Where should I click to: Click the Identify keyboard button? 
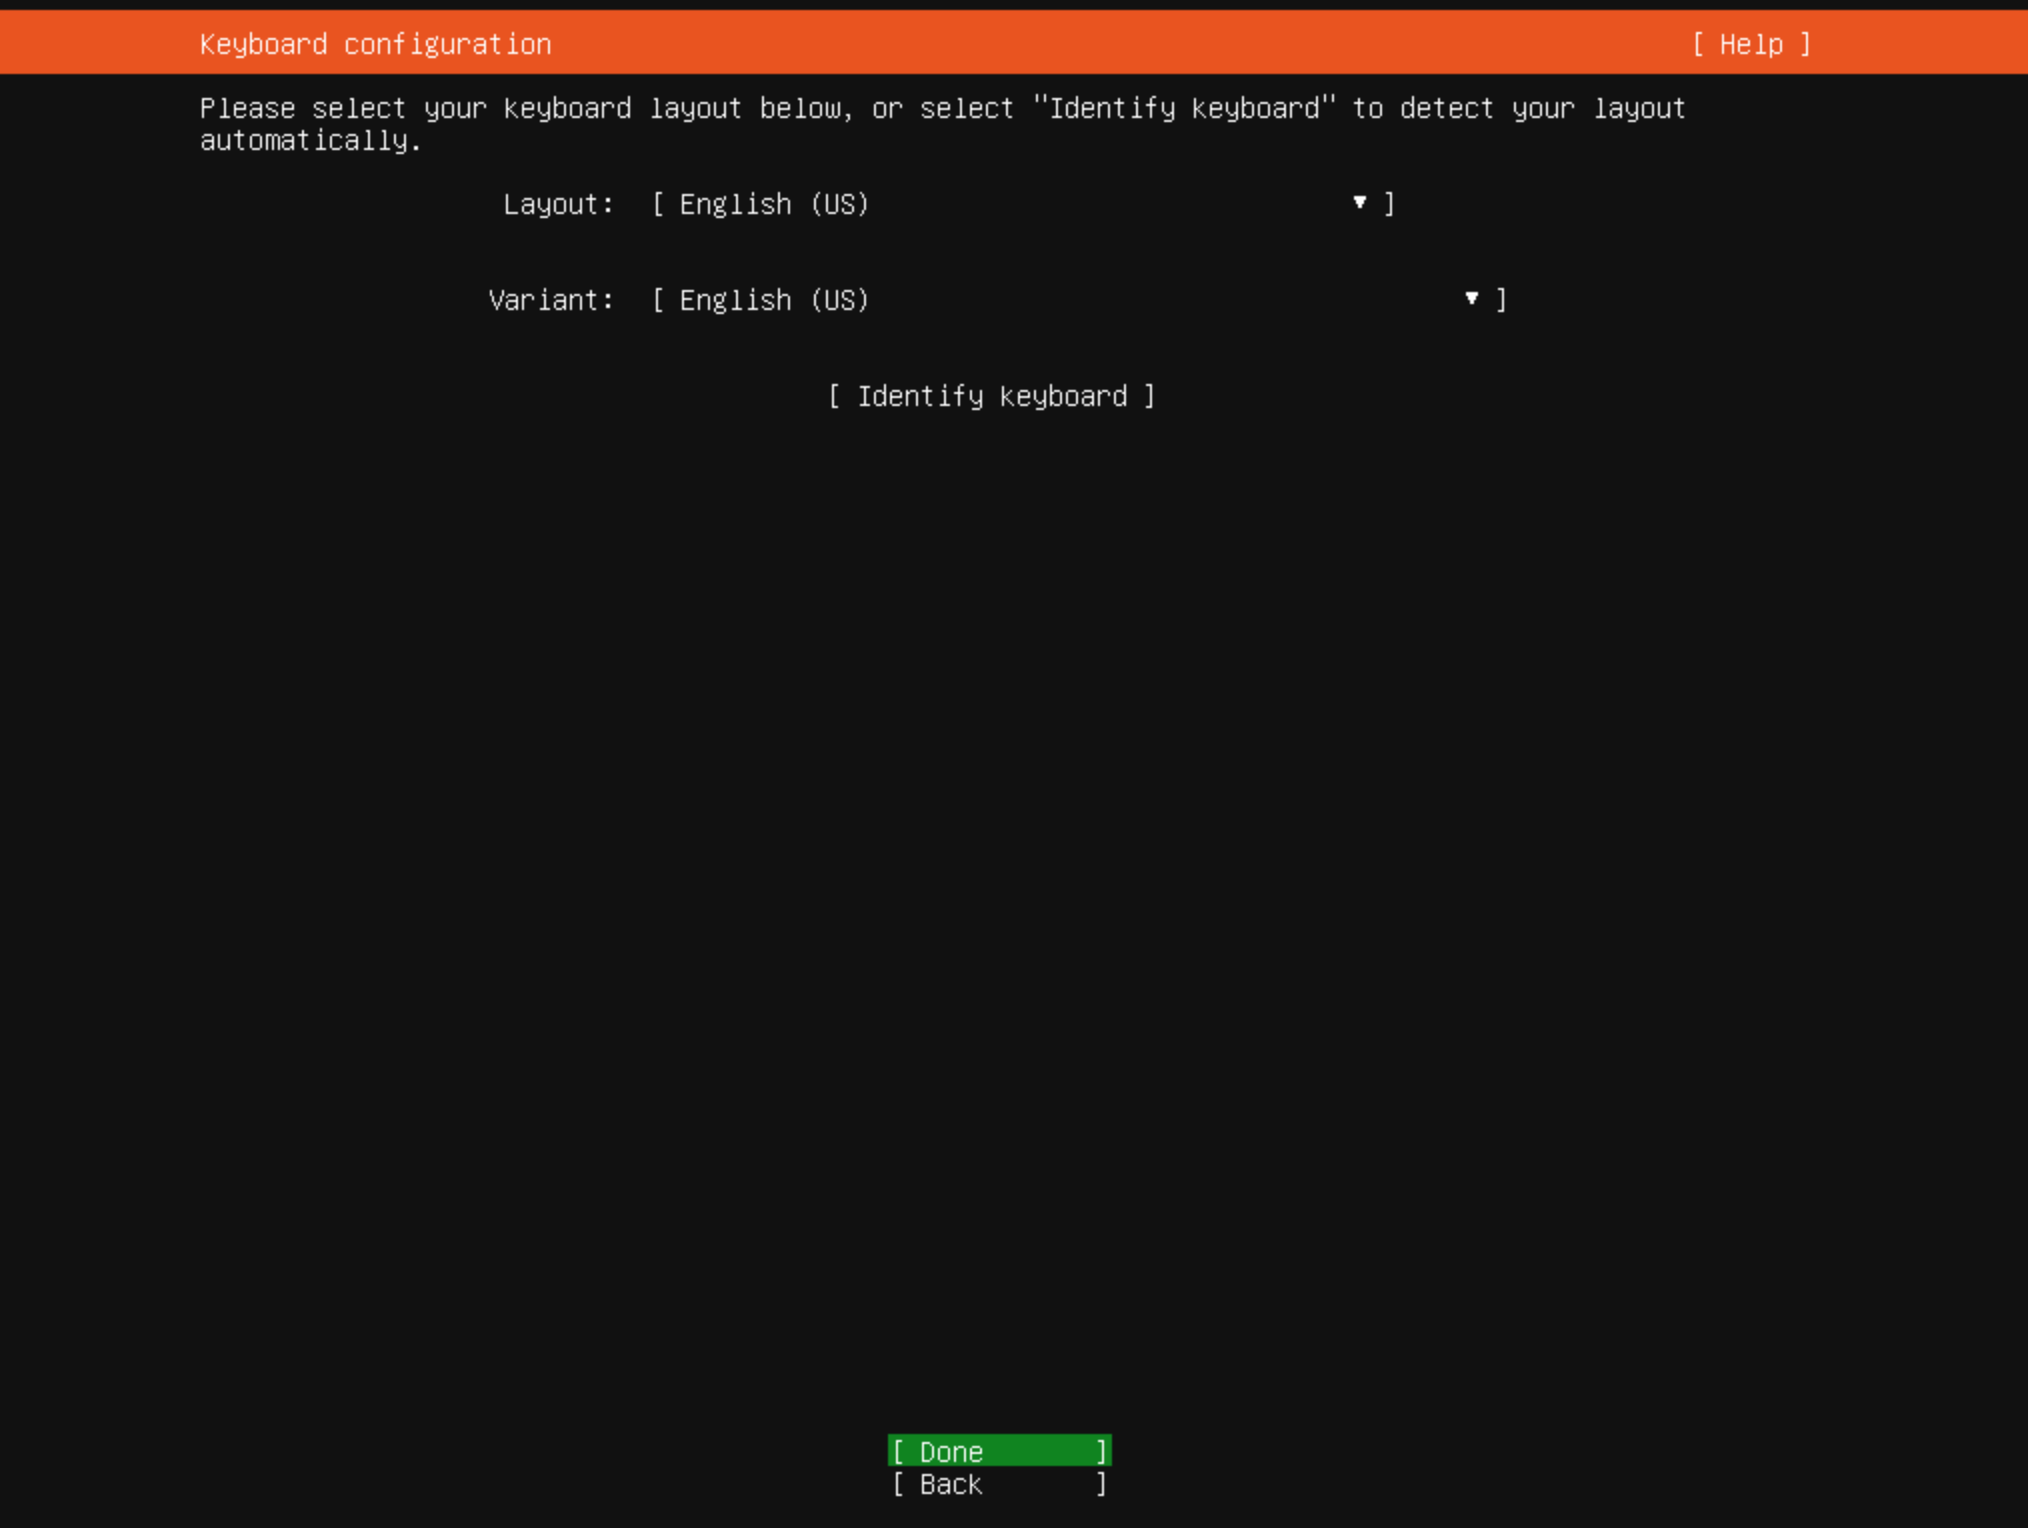pos(992,396)
